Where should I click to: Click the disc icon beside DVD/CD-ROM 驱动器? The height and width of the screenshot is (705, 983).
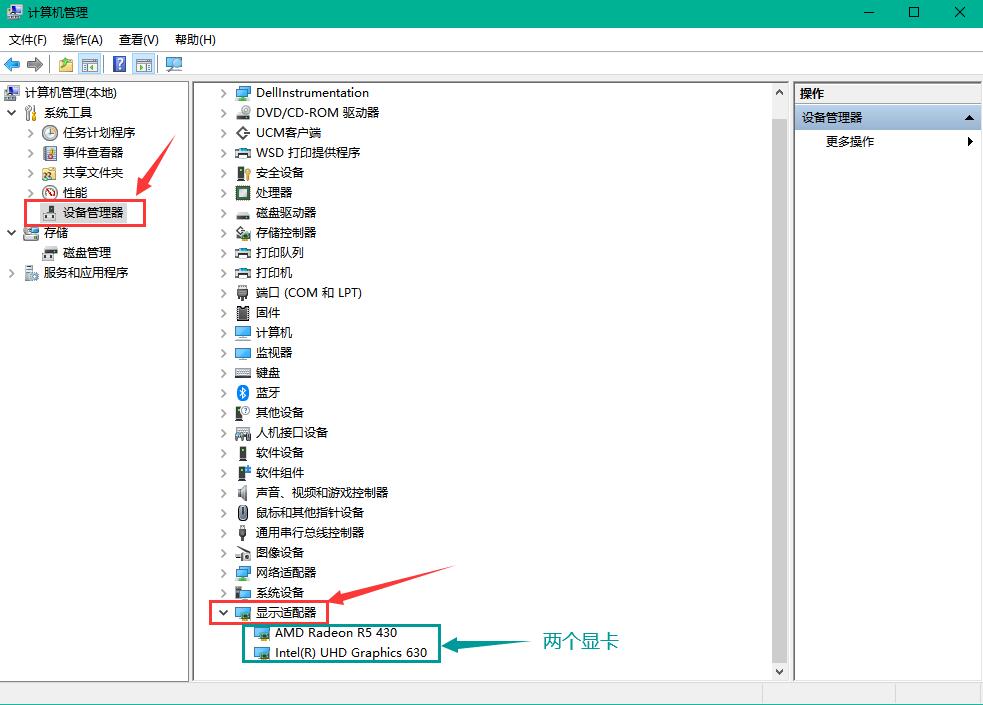(243, 113)
